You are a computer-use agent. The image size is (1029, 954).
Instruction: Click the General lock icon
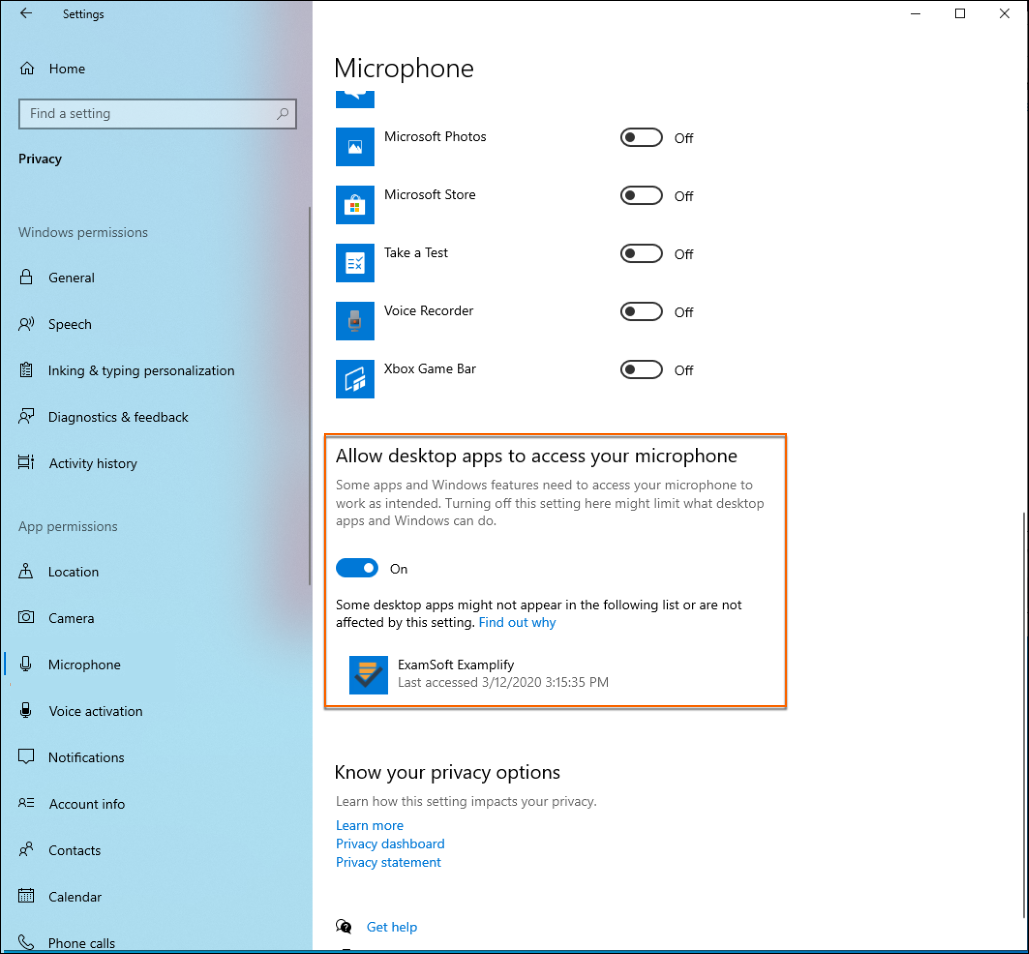pos(26,277)
